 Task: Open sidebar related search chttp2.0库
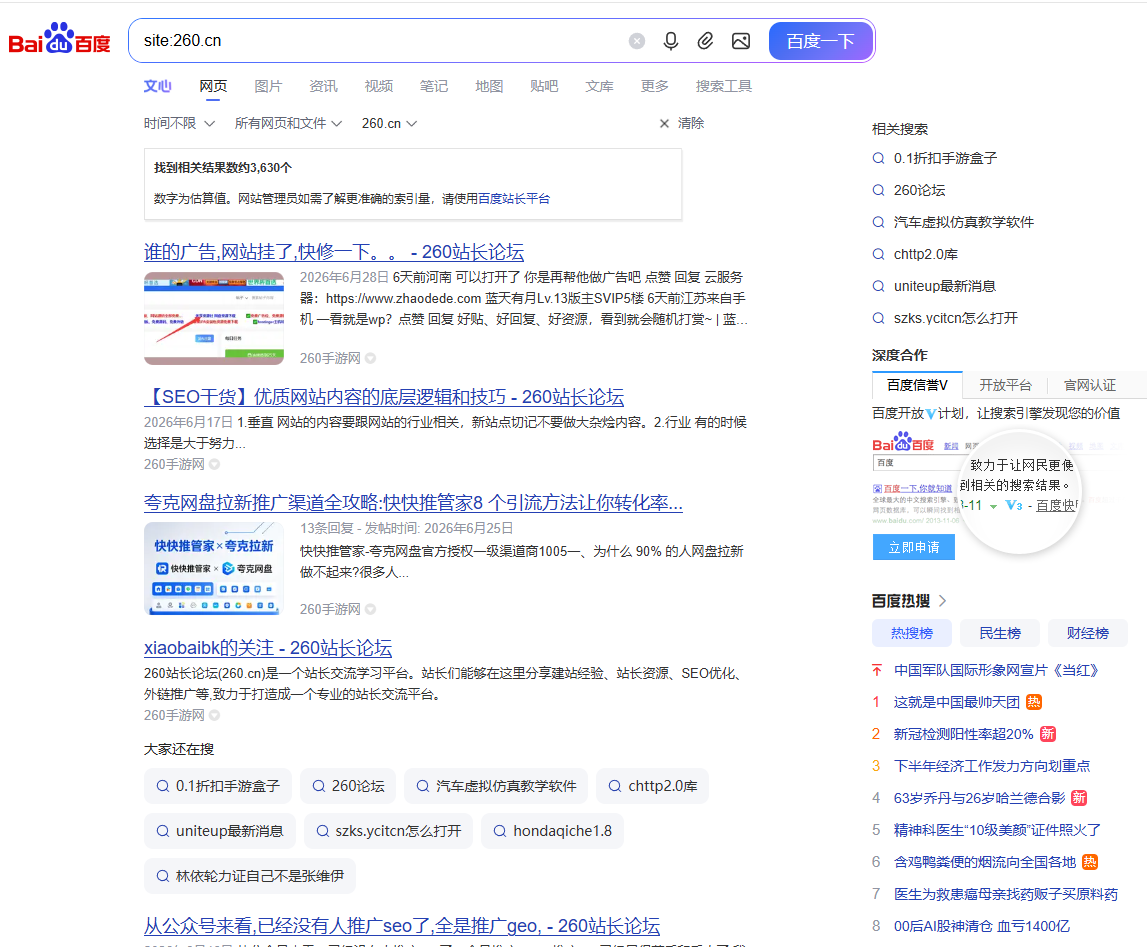pyautogui.click(x=925, y=254)
